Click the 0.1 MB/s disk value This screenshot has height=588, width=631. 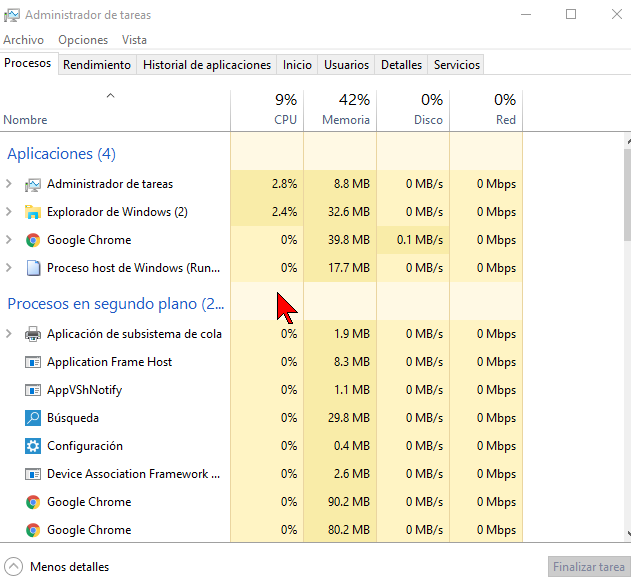pos(420,240)
